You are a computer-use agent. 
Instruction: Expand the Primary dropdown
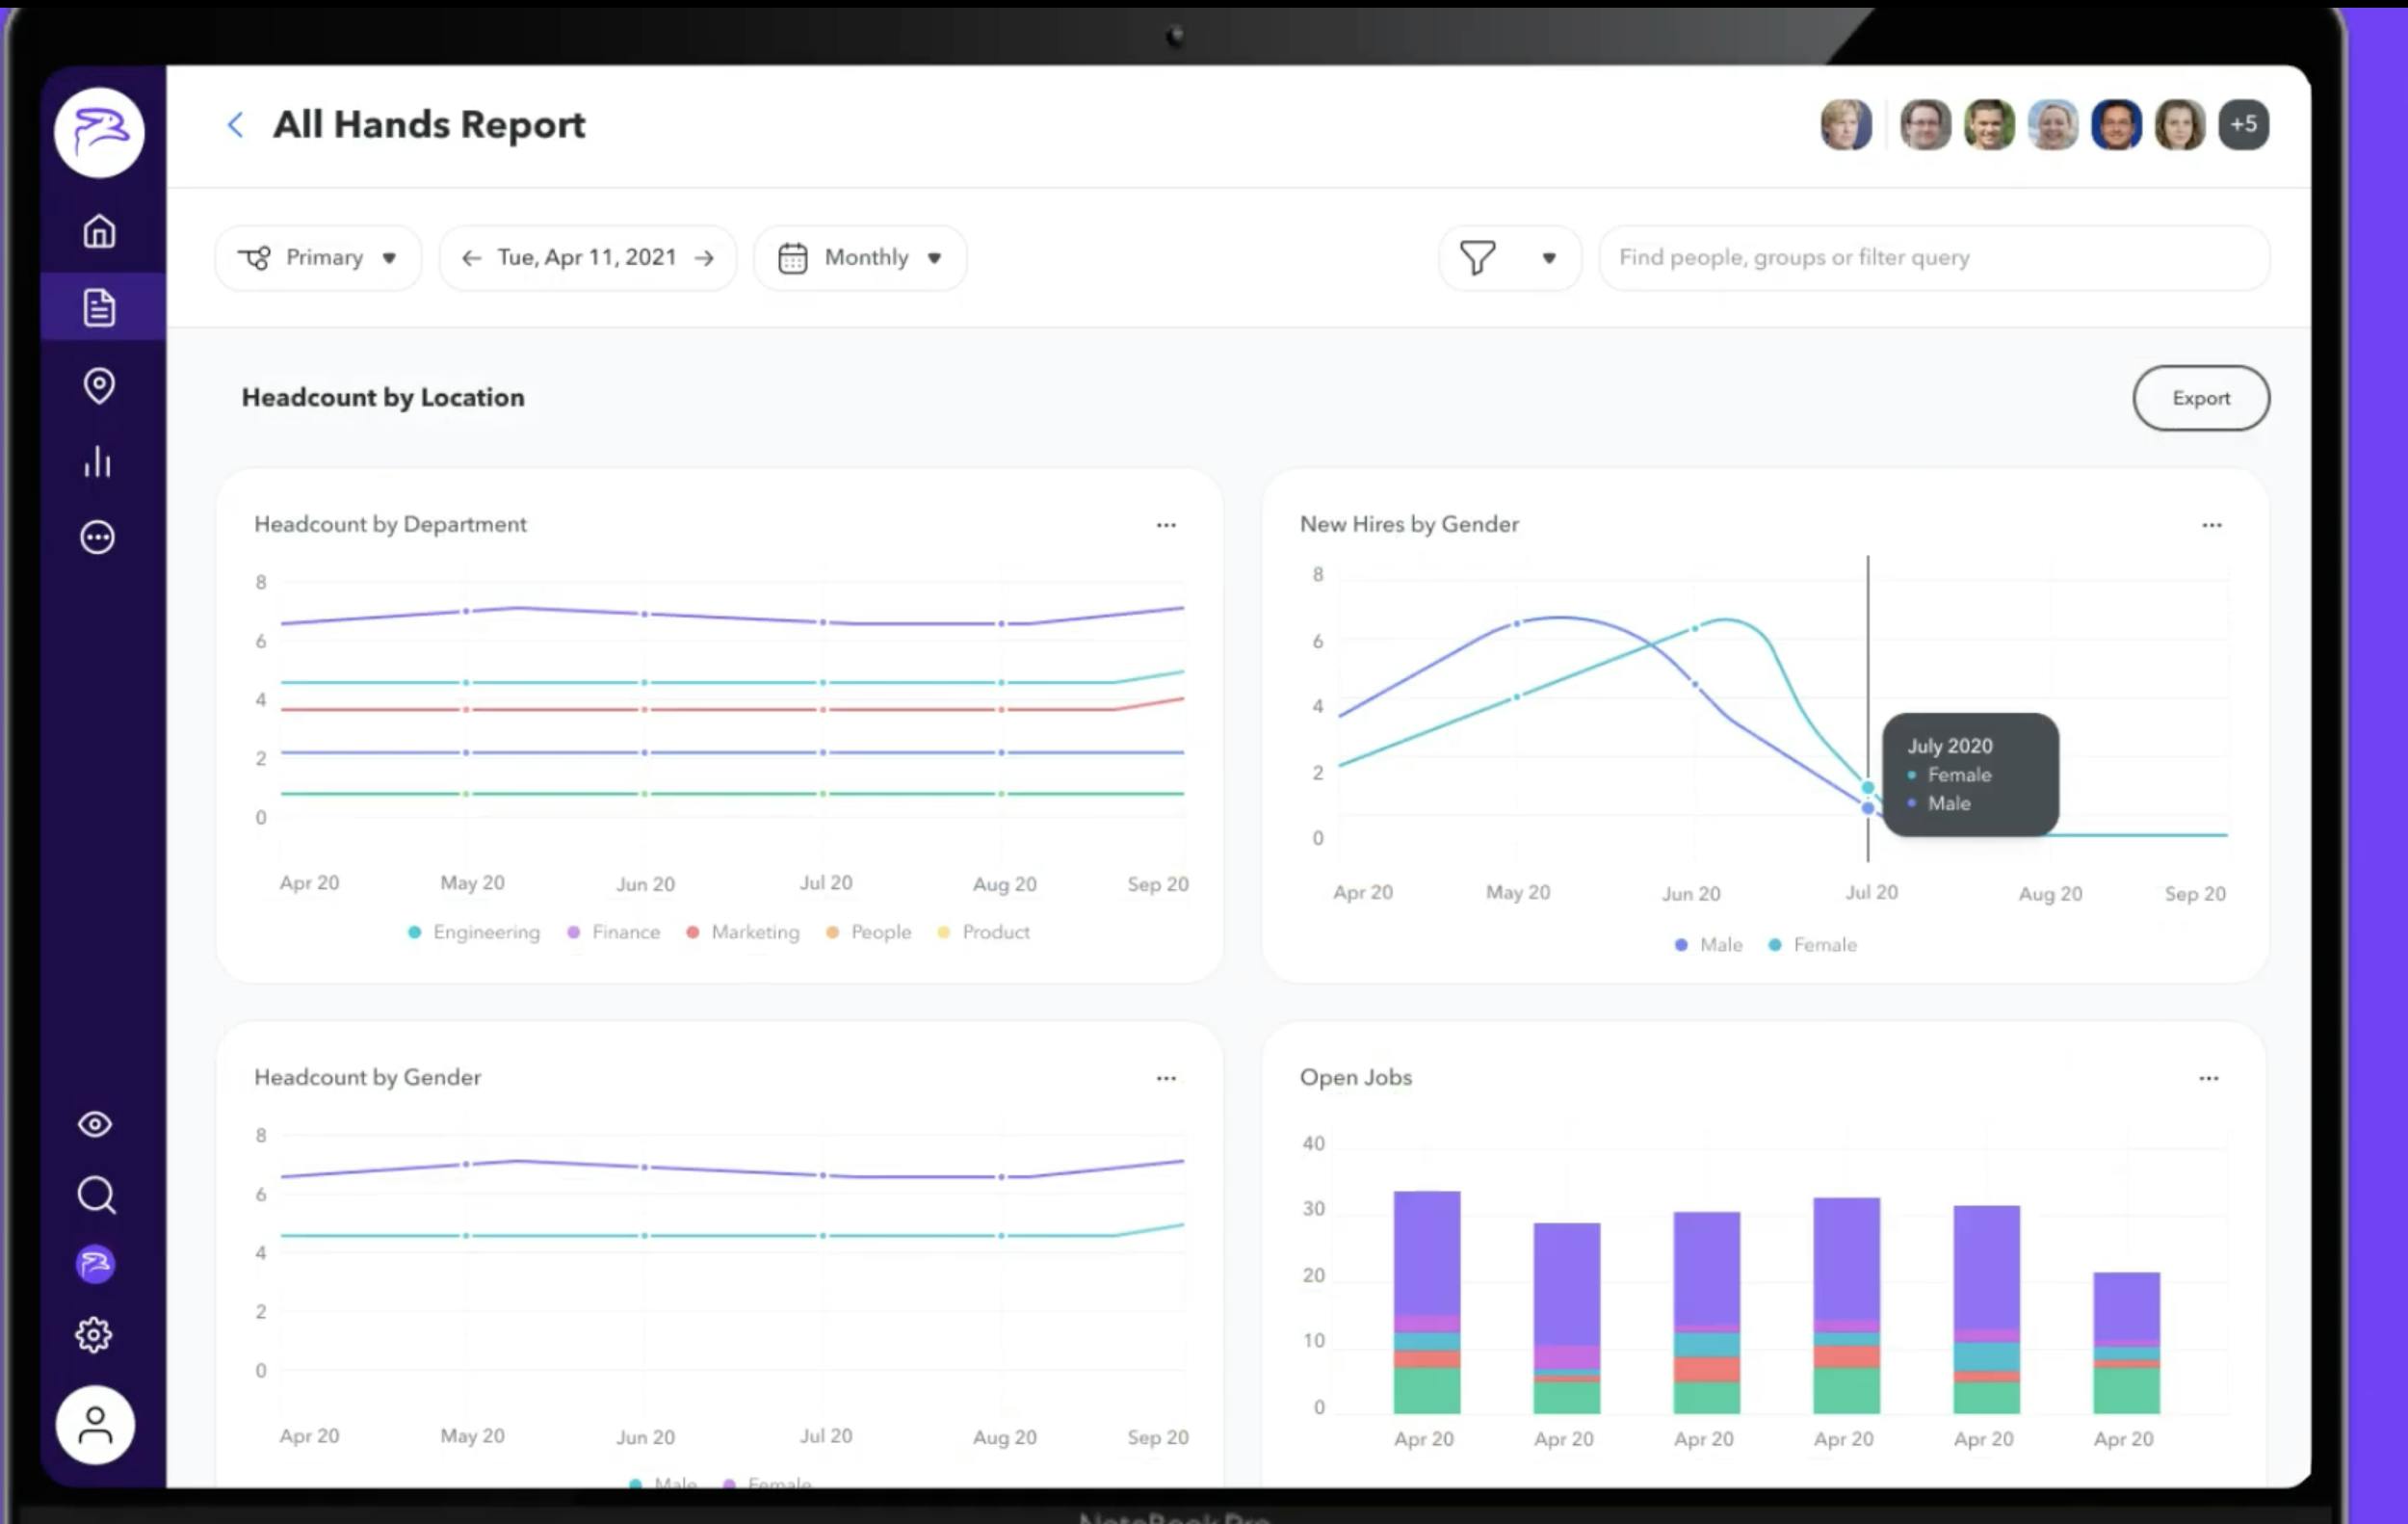(x=318, y=258)
